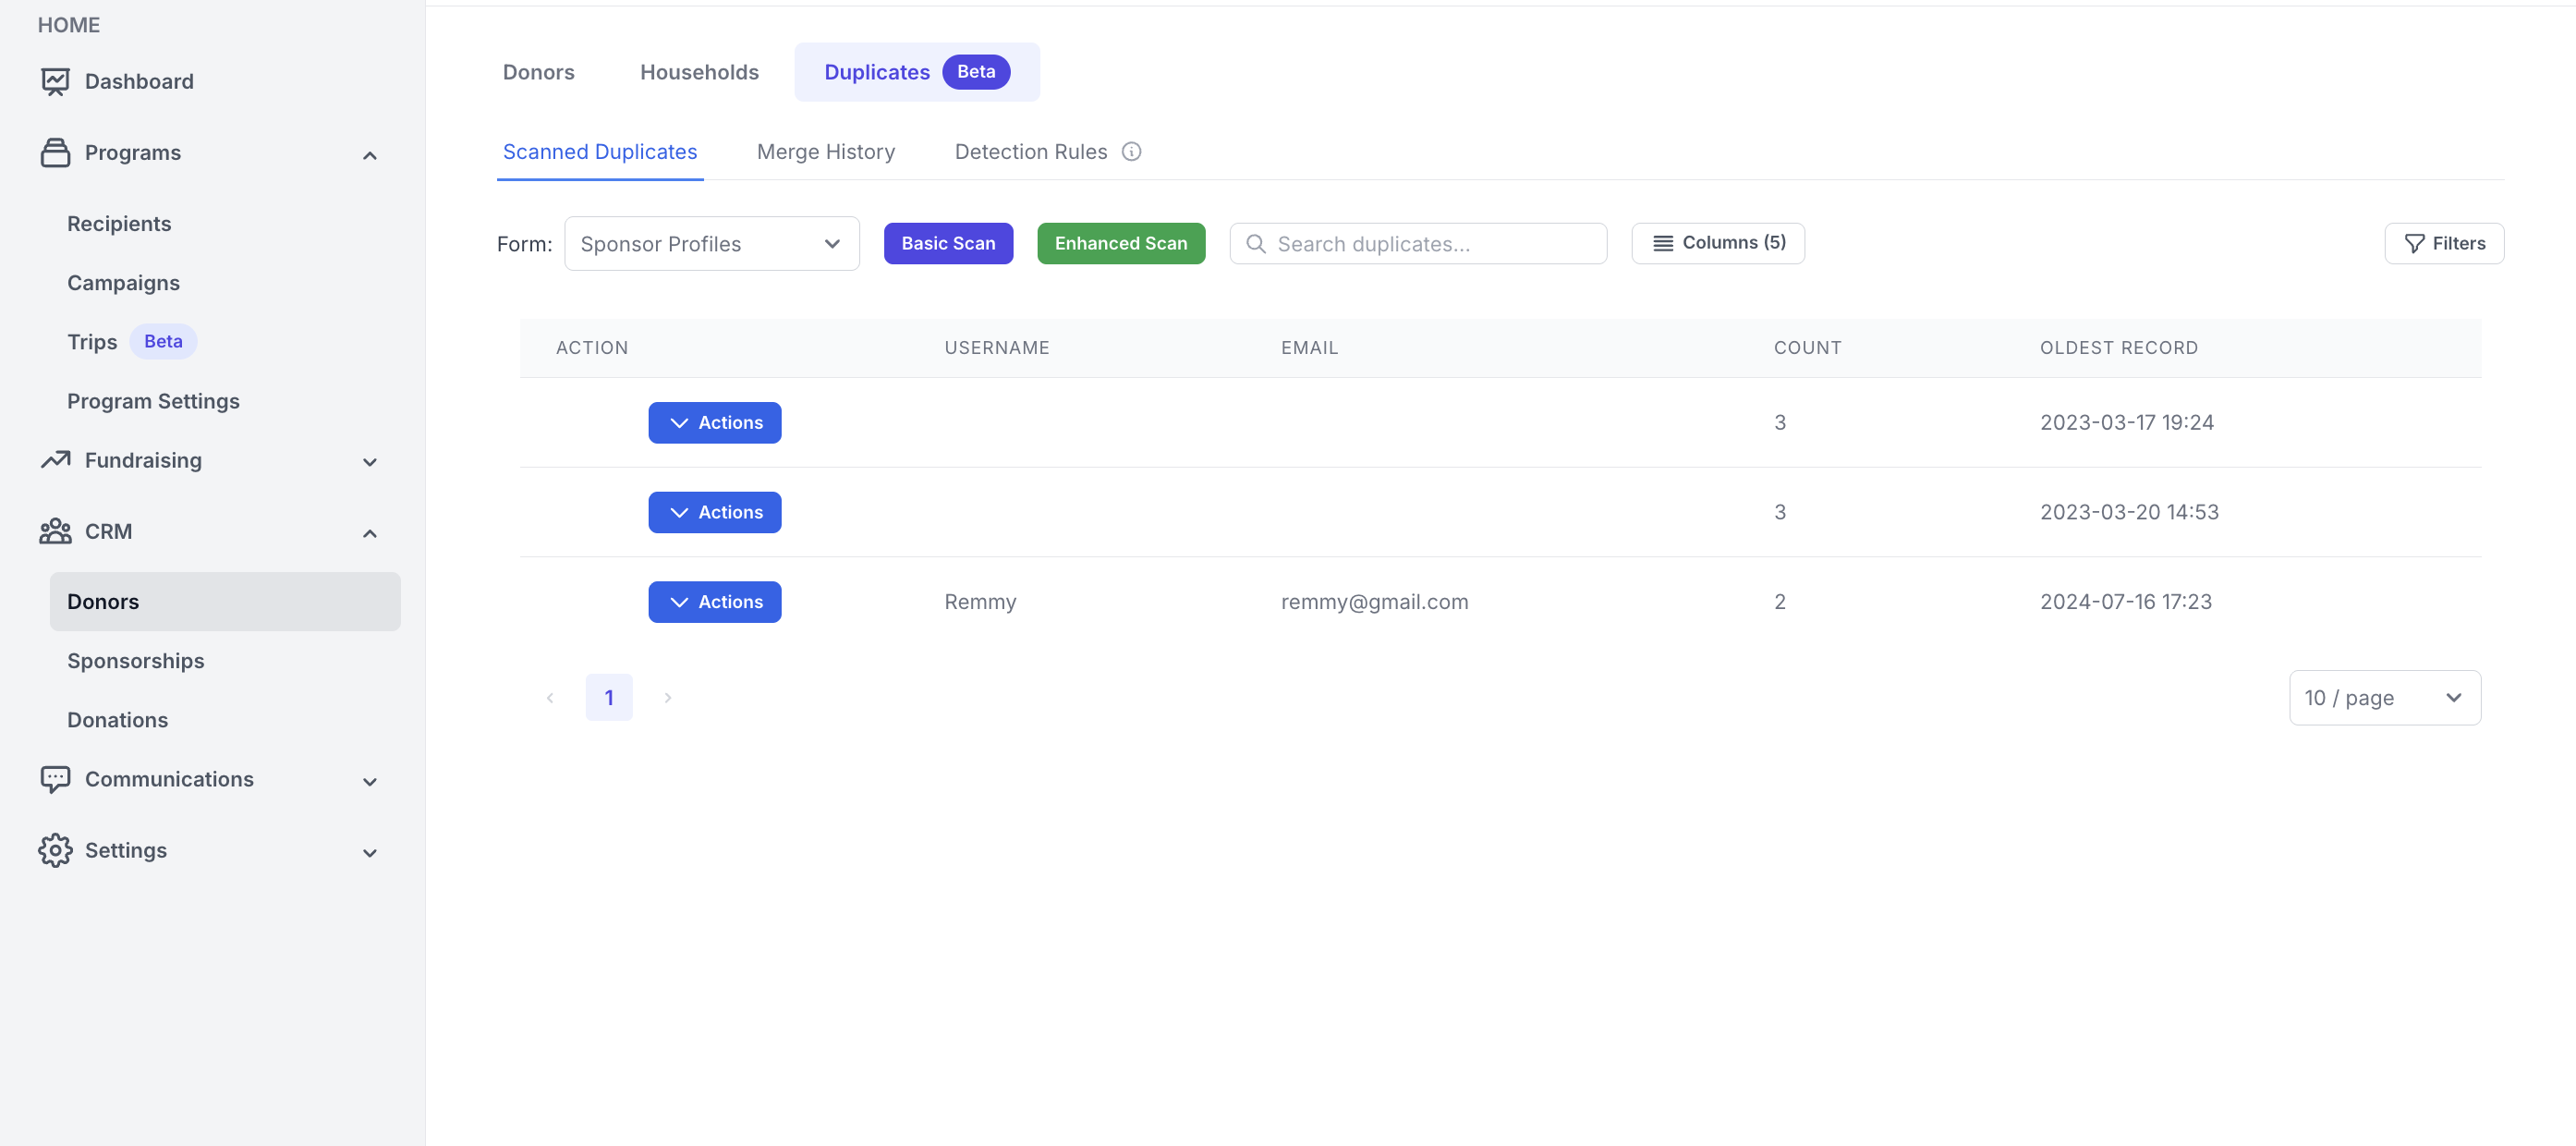Click the Dashboard presentation chart icon
Image resolution: width=2576 pixels, height=1146 pixels.
coord(55,82)
